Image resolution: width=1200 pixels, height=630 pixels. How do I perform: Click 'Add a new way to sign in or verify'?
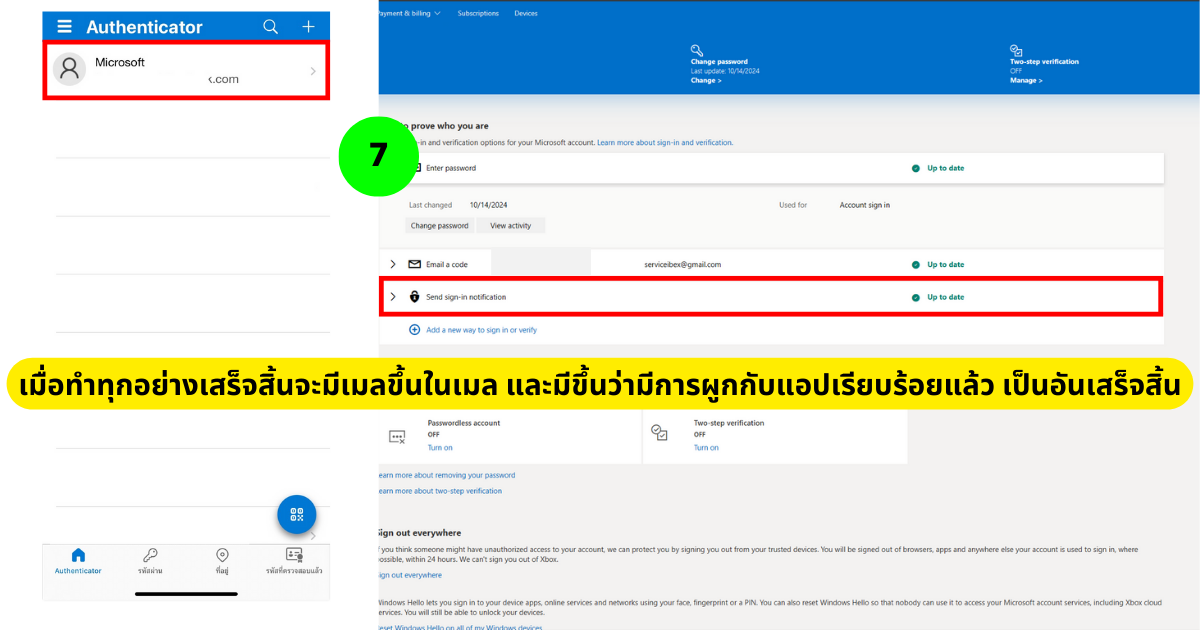click(481, 329)
